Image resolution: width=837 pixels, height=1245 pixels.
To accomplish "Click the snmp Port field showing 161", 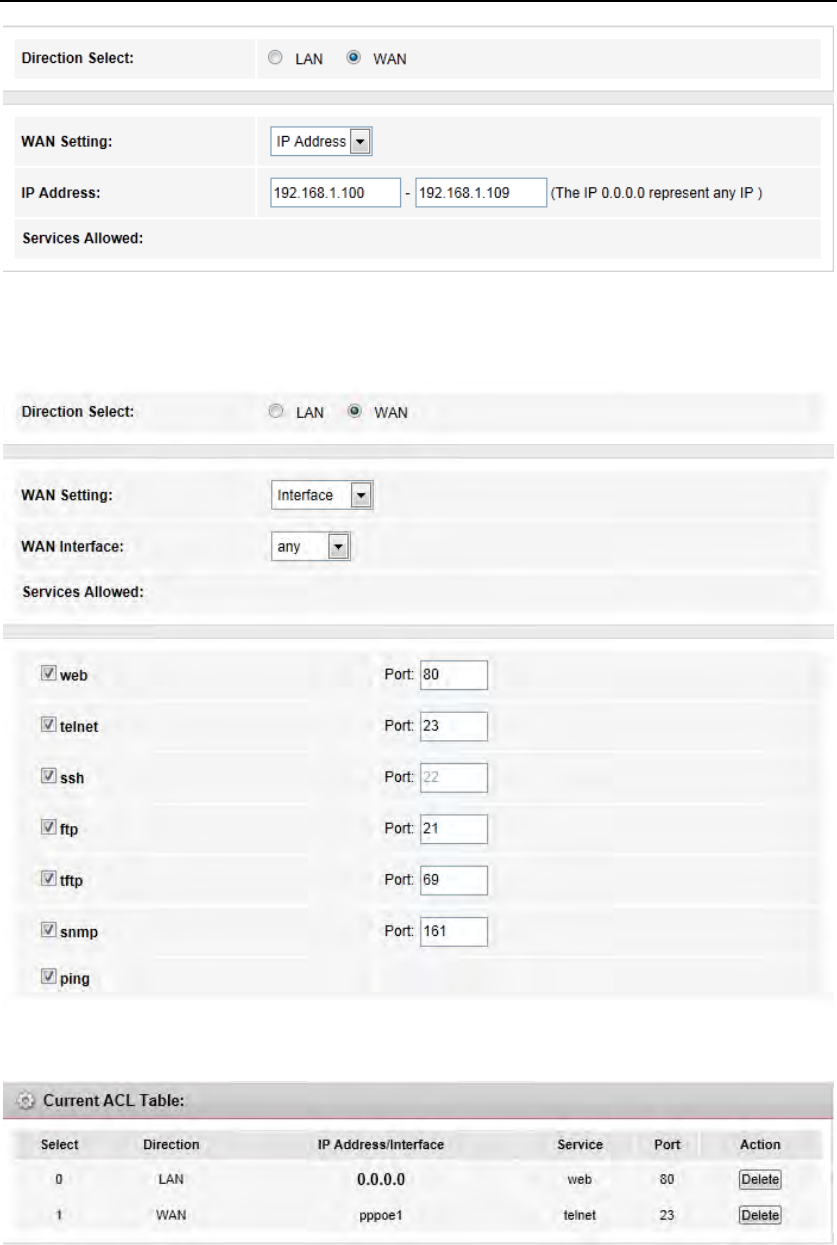I will 453,930.
